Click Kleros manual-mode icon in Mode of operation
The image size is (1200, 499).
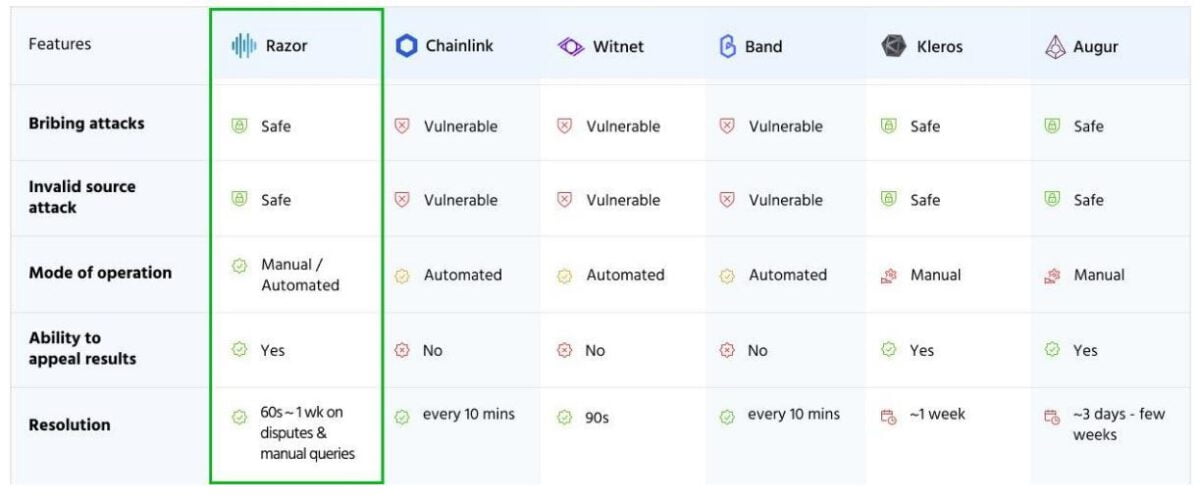click(x=889, y=275)
